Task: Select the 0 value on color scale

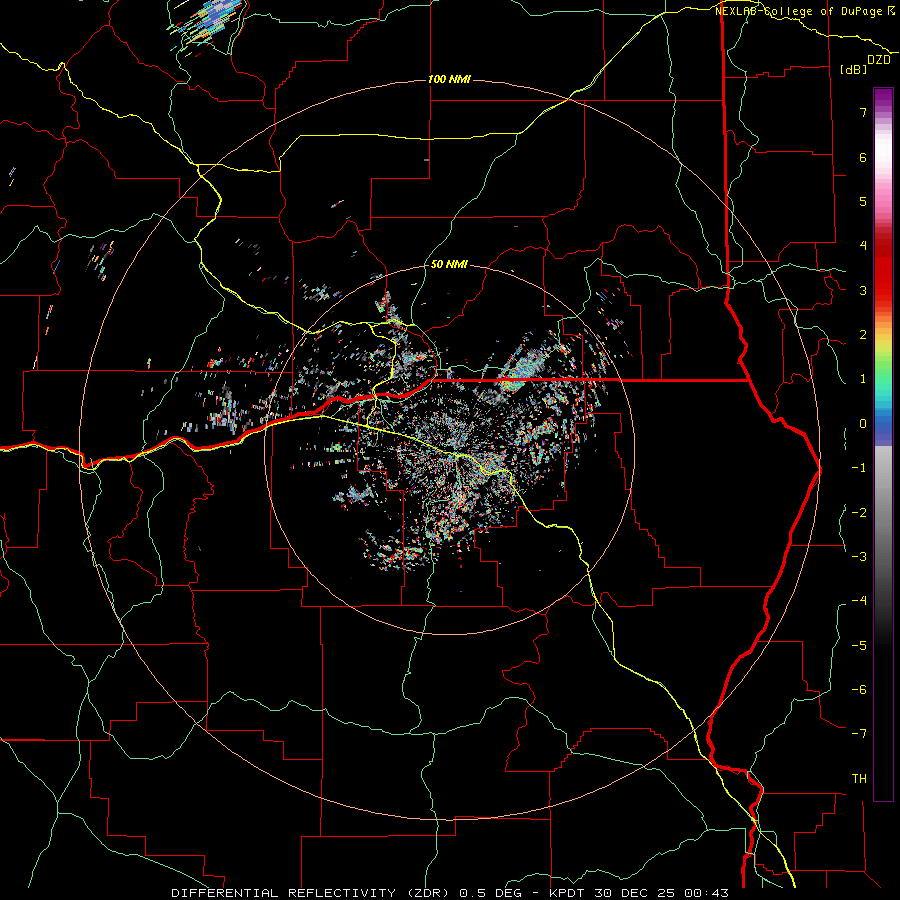Action: (x=863, y=424)
